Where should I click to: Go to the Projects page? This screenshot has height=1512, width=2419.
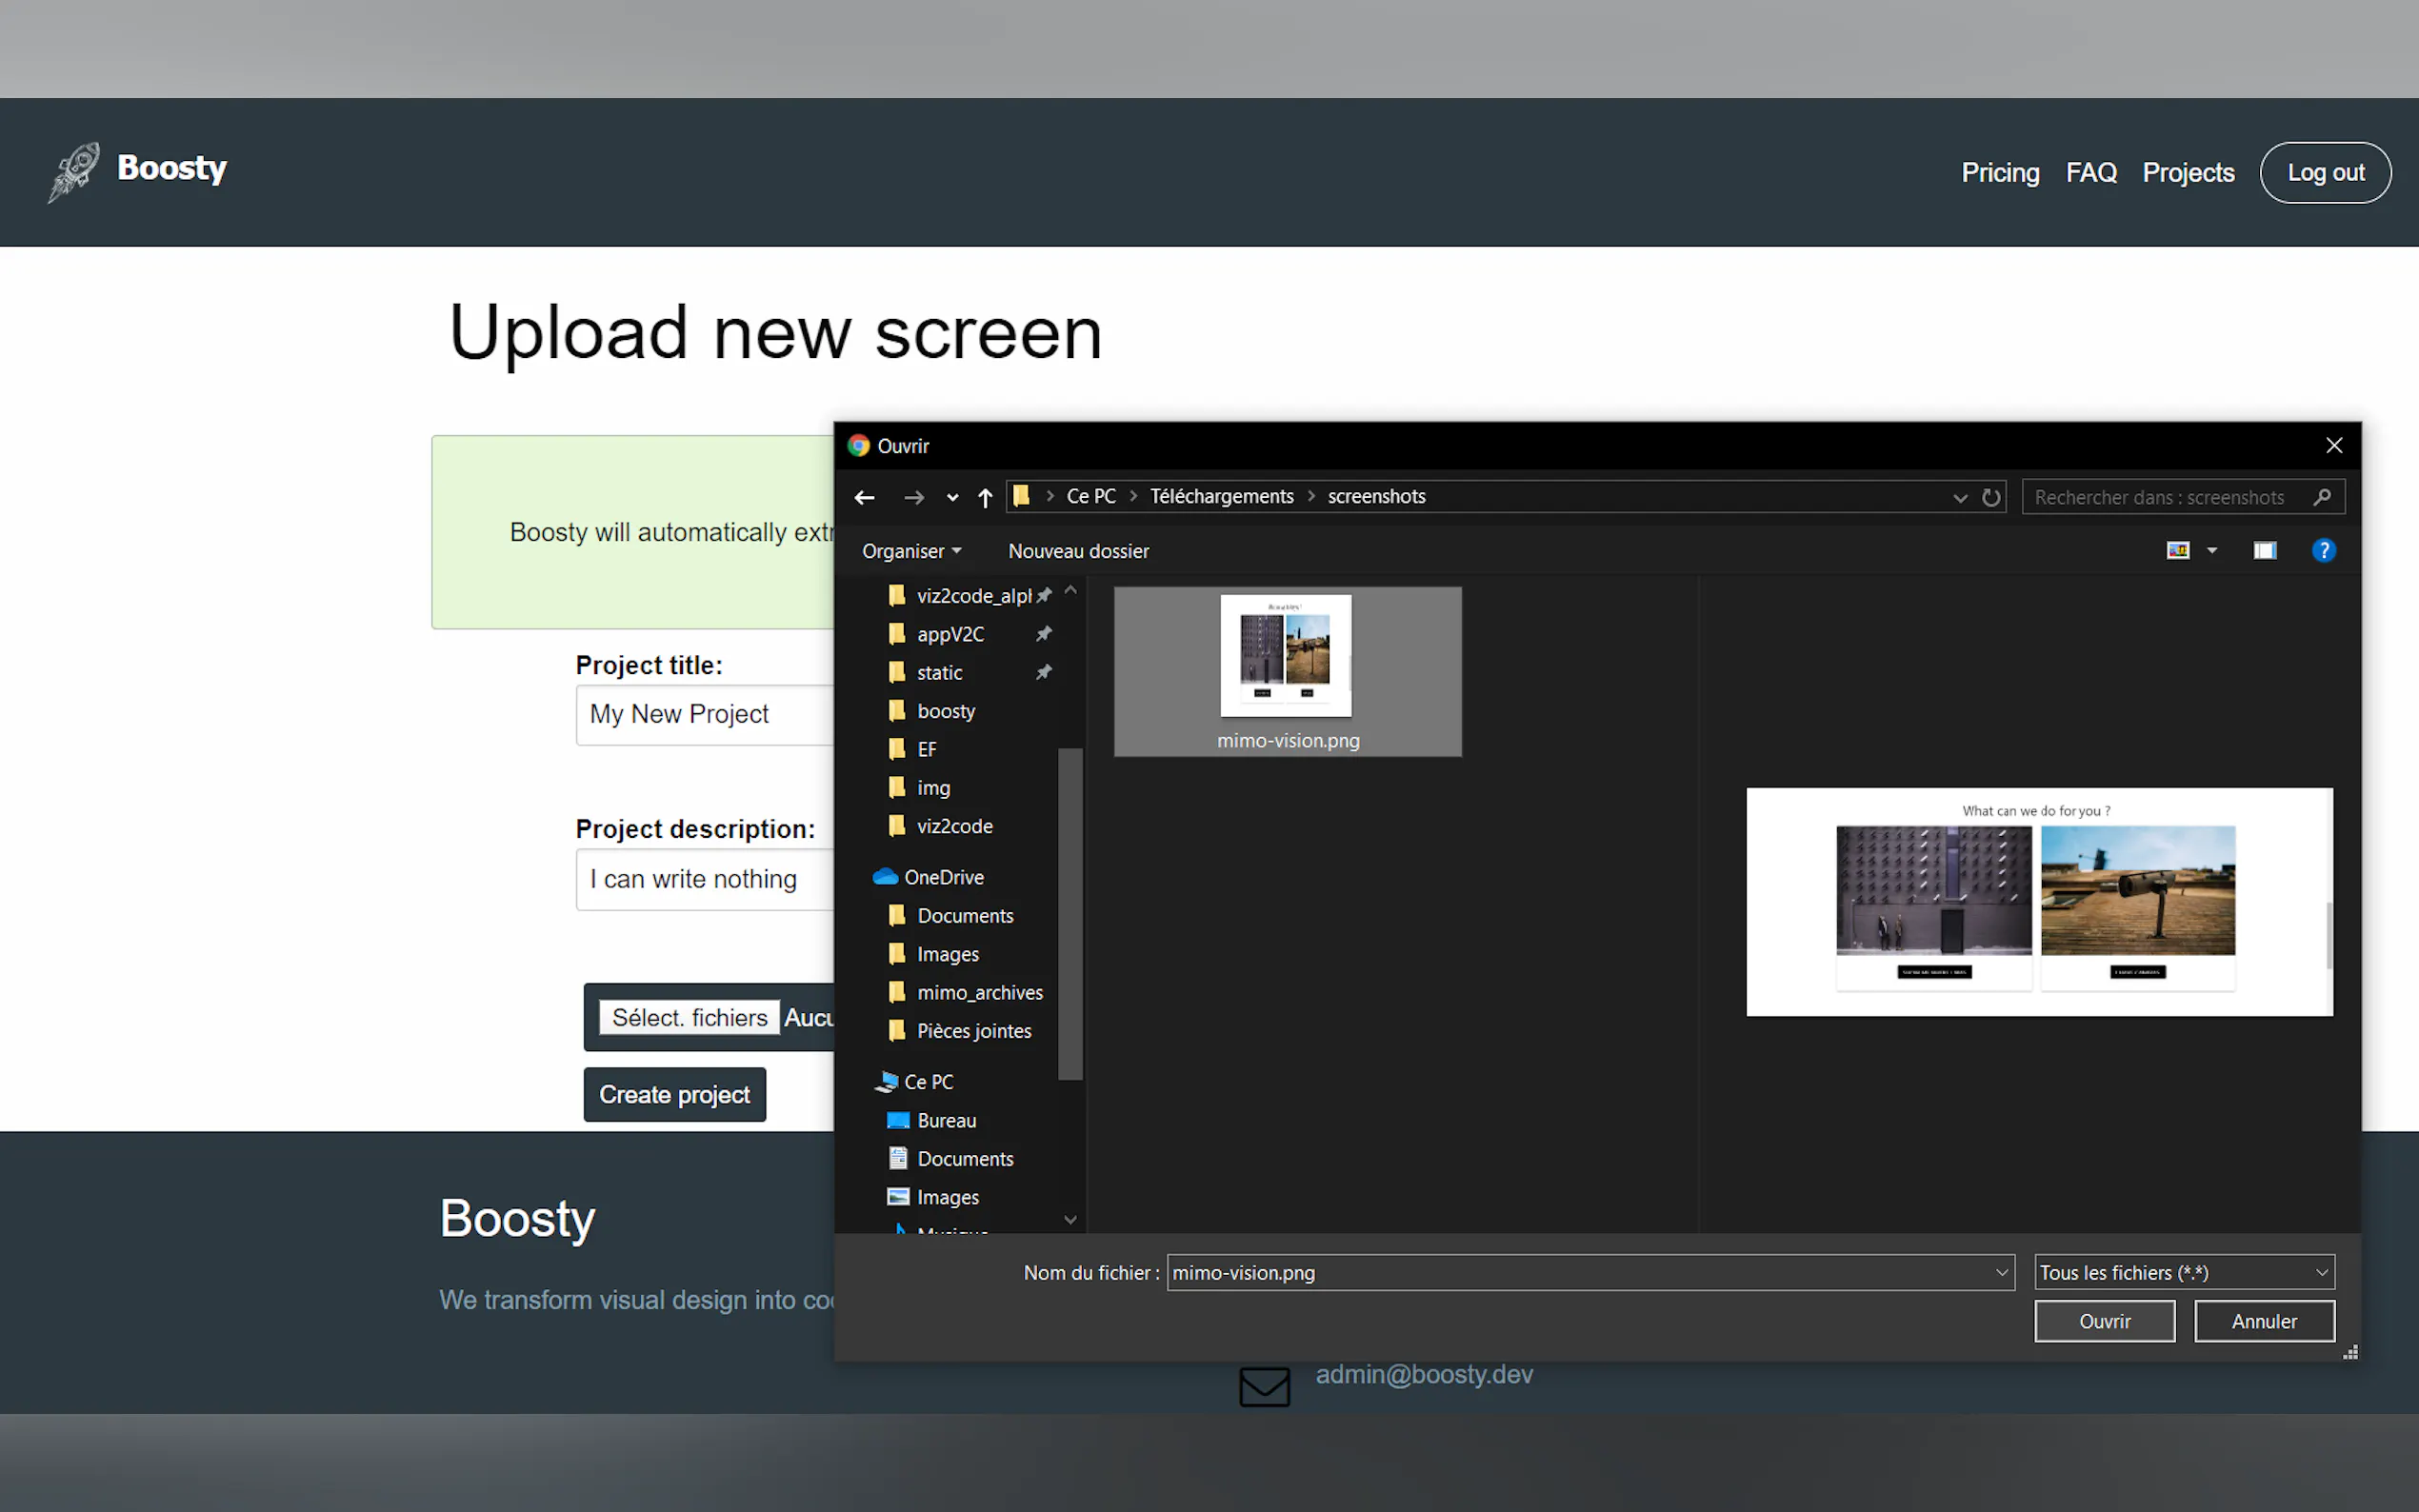point(2187,172)
